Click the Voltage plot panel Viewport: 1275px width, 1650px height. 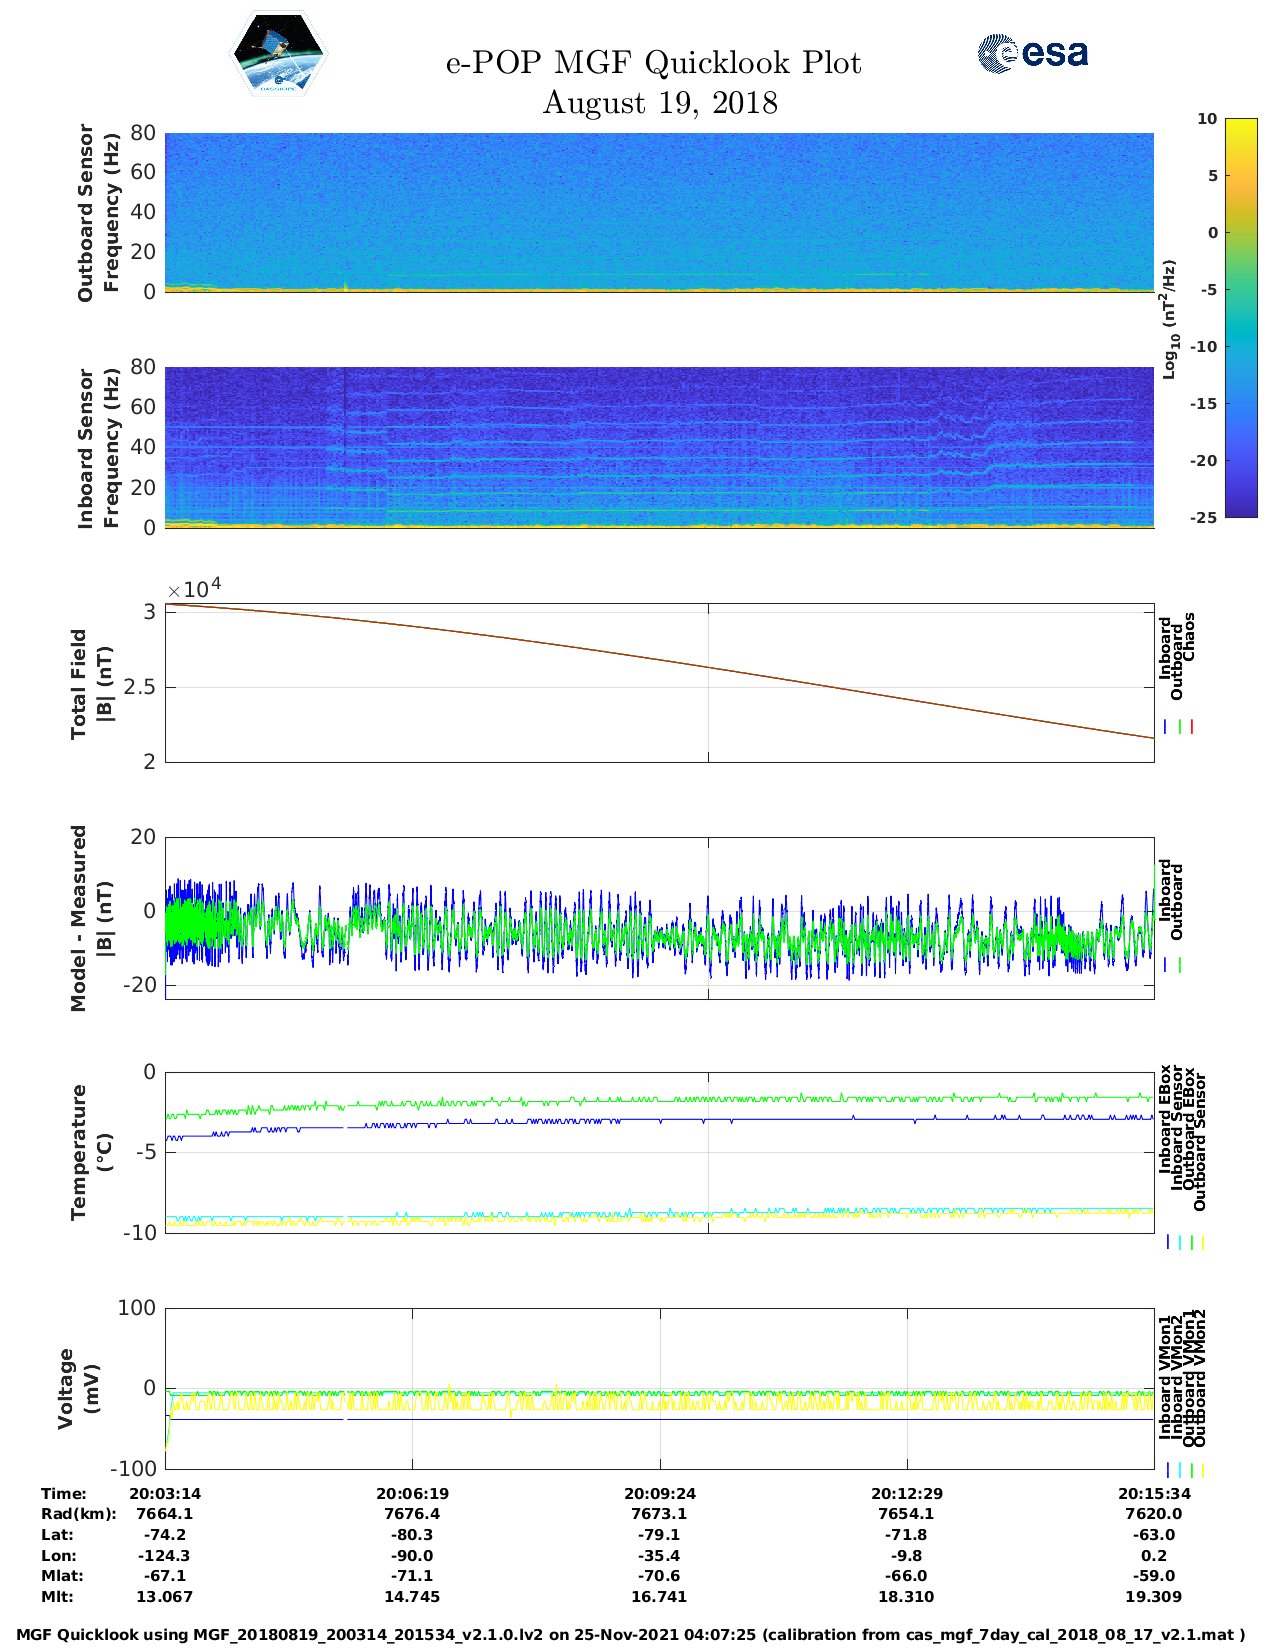pyautogui.click(x=659, y=1388)
